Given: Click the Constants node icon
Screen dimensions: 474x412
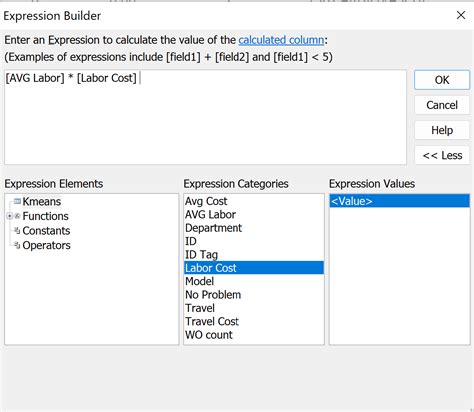Looking at the screenshot, I should [x=17, y=231].
